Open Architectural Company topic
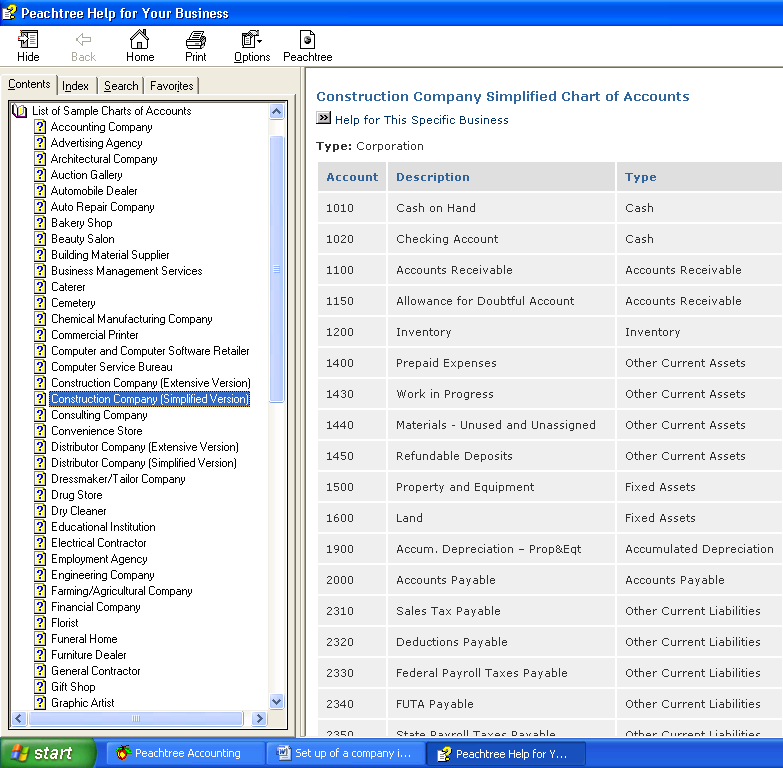783x768 pixels. coord(104,159)
